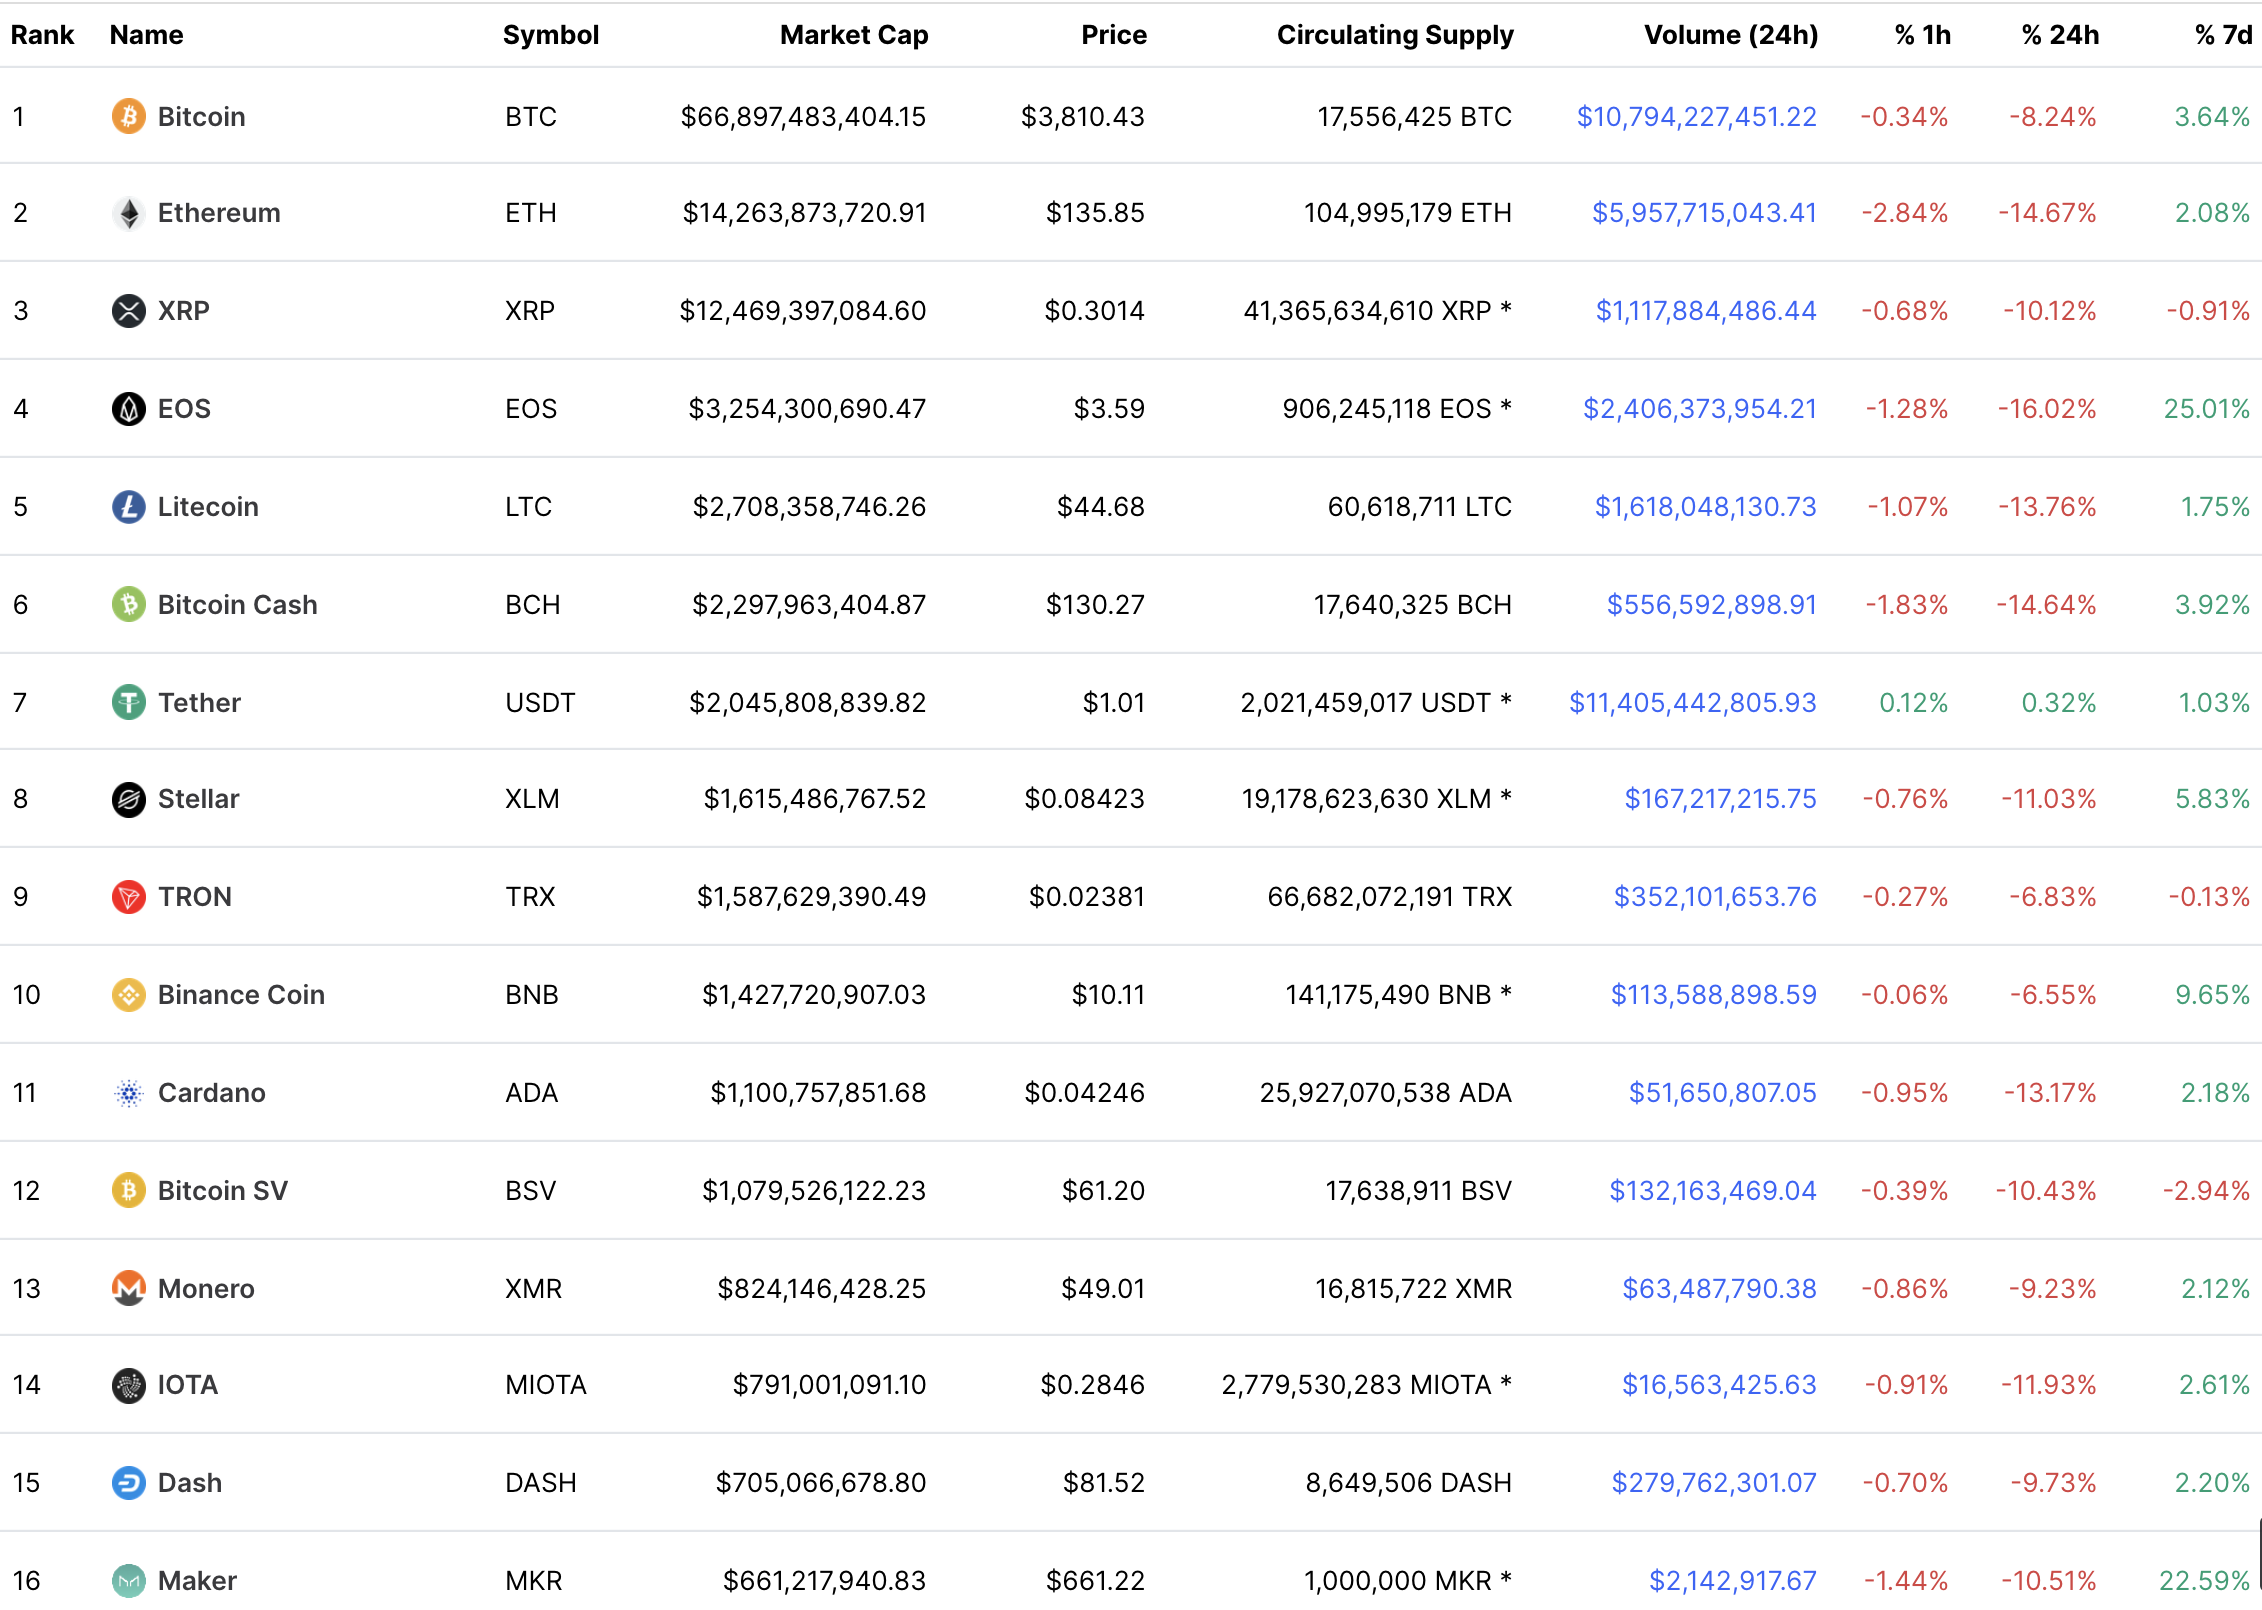The width and height of the screenshot is (2262, 1610).
Task: Open the Stellar name link
Action: pyautogui.click(x=198, y=799)
